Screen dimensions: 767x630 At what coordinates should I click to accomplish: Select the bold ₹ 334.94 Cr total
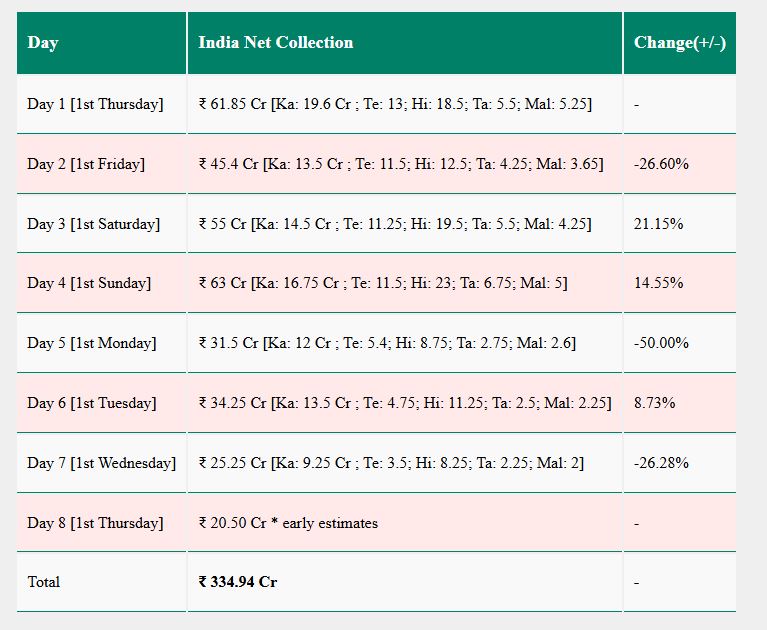click(x=238, y=582)
